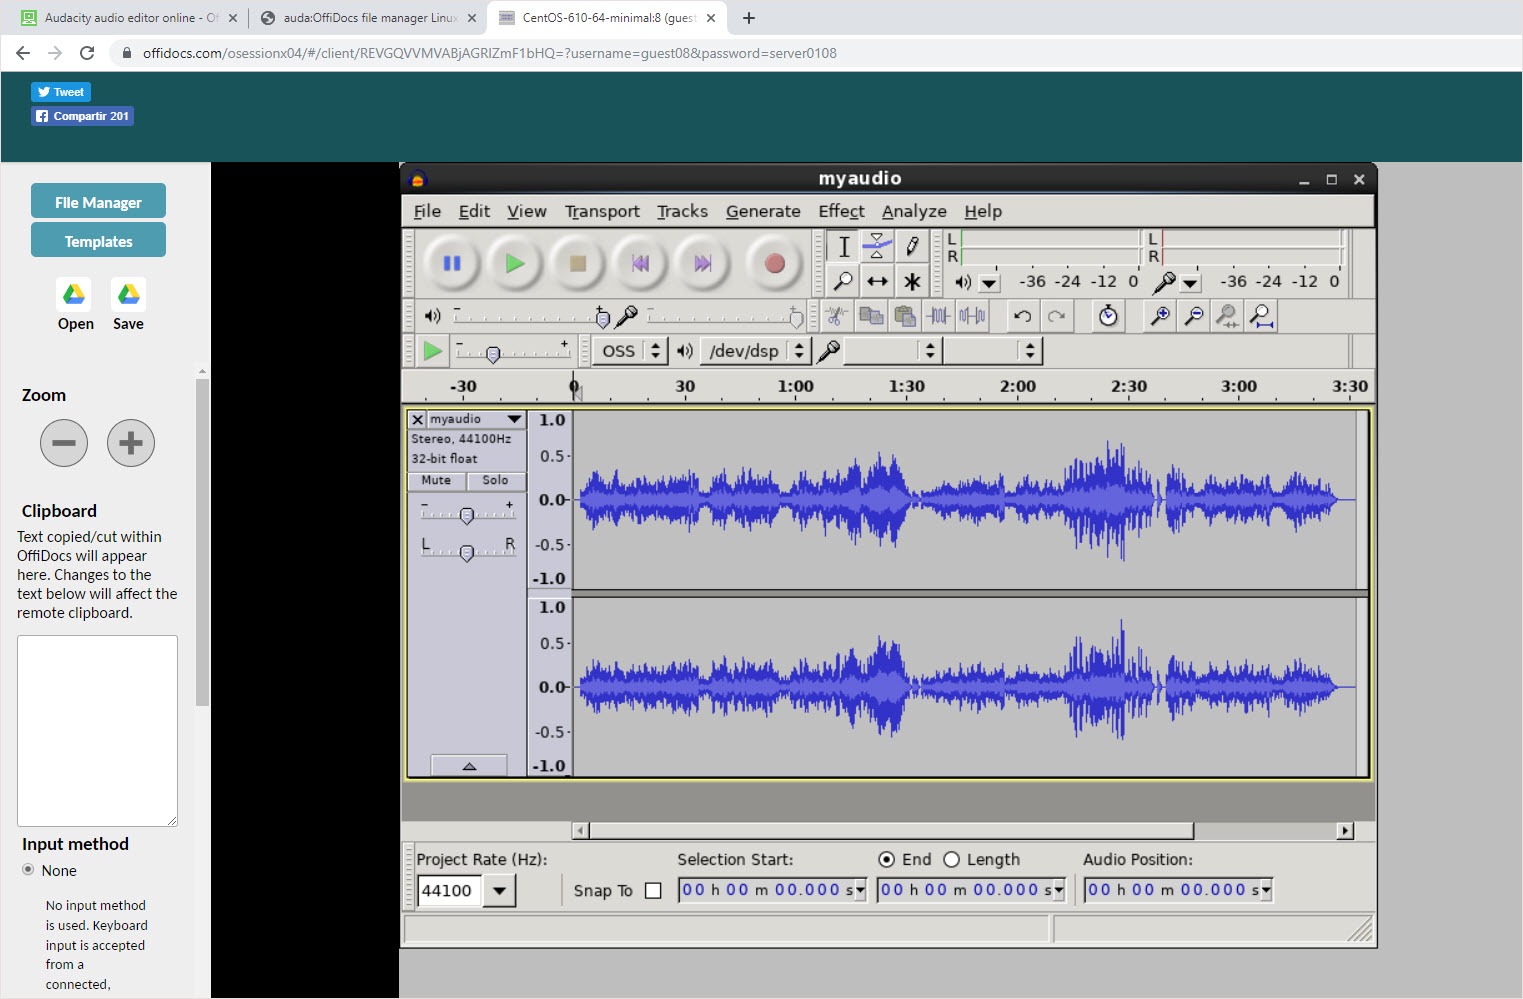Viewport: 1523px width, 999px height.
Task: Select the Draw pencil tool
Action: 911,246
